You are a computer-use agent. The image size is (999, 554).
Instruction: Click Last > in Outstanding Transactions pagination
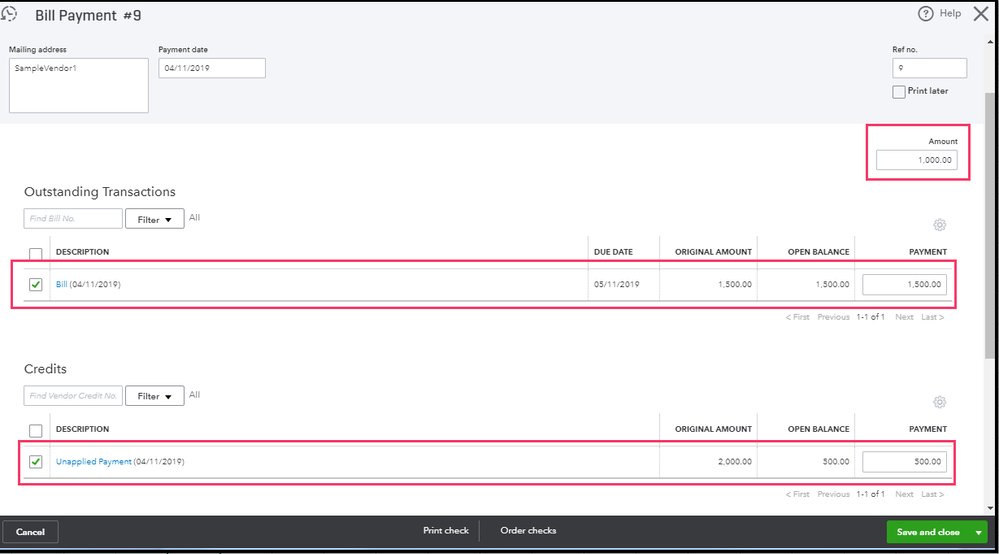(932, 316)
